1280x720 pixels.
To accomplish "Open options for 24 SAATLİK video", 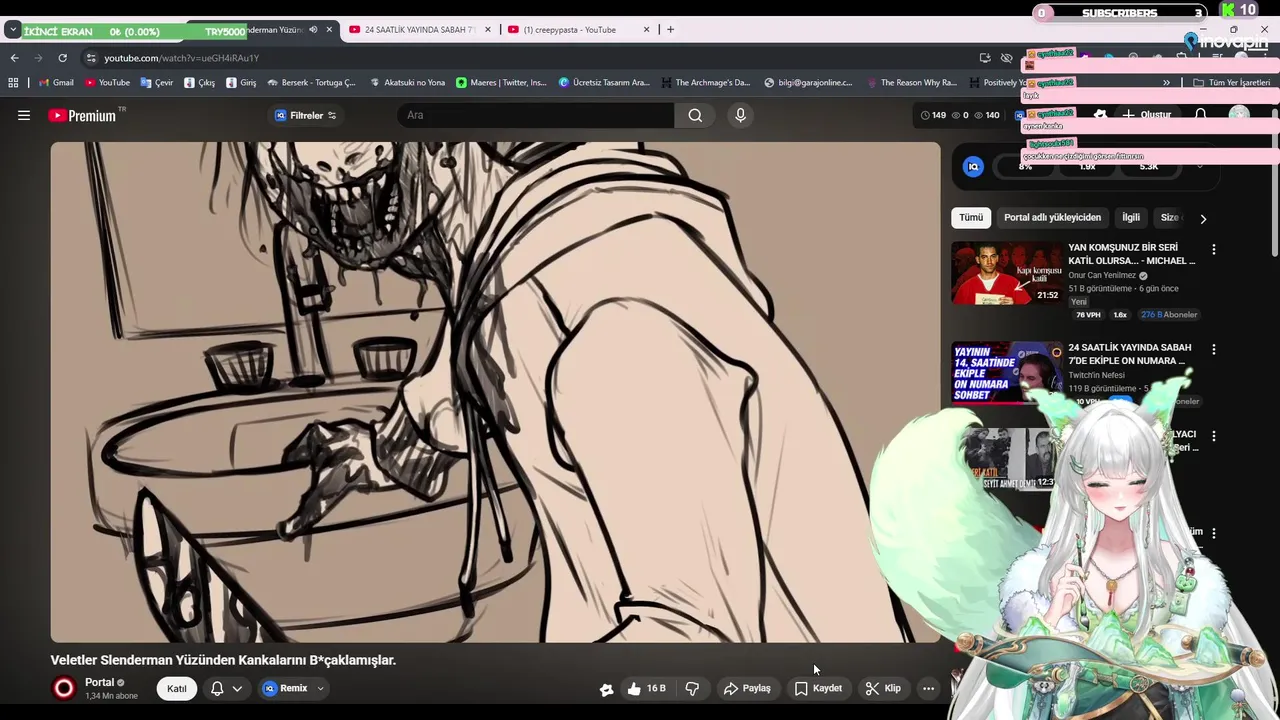I will click(x=1214, y=349).
